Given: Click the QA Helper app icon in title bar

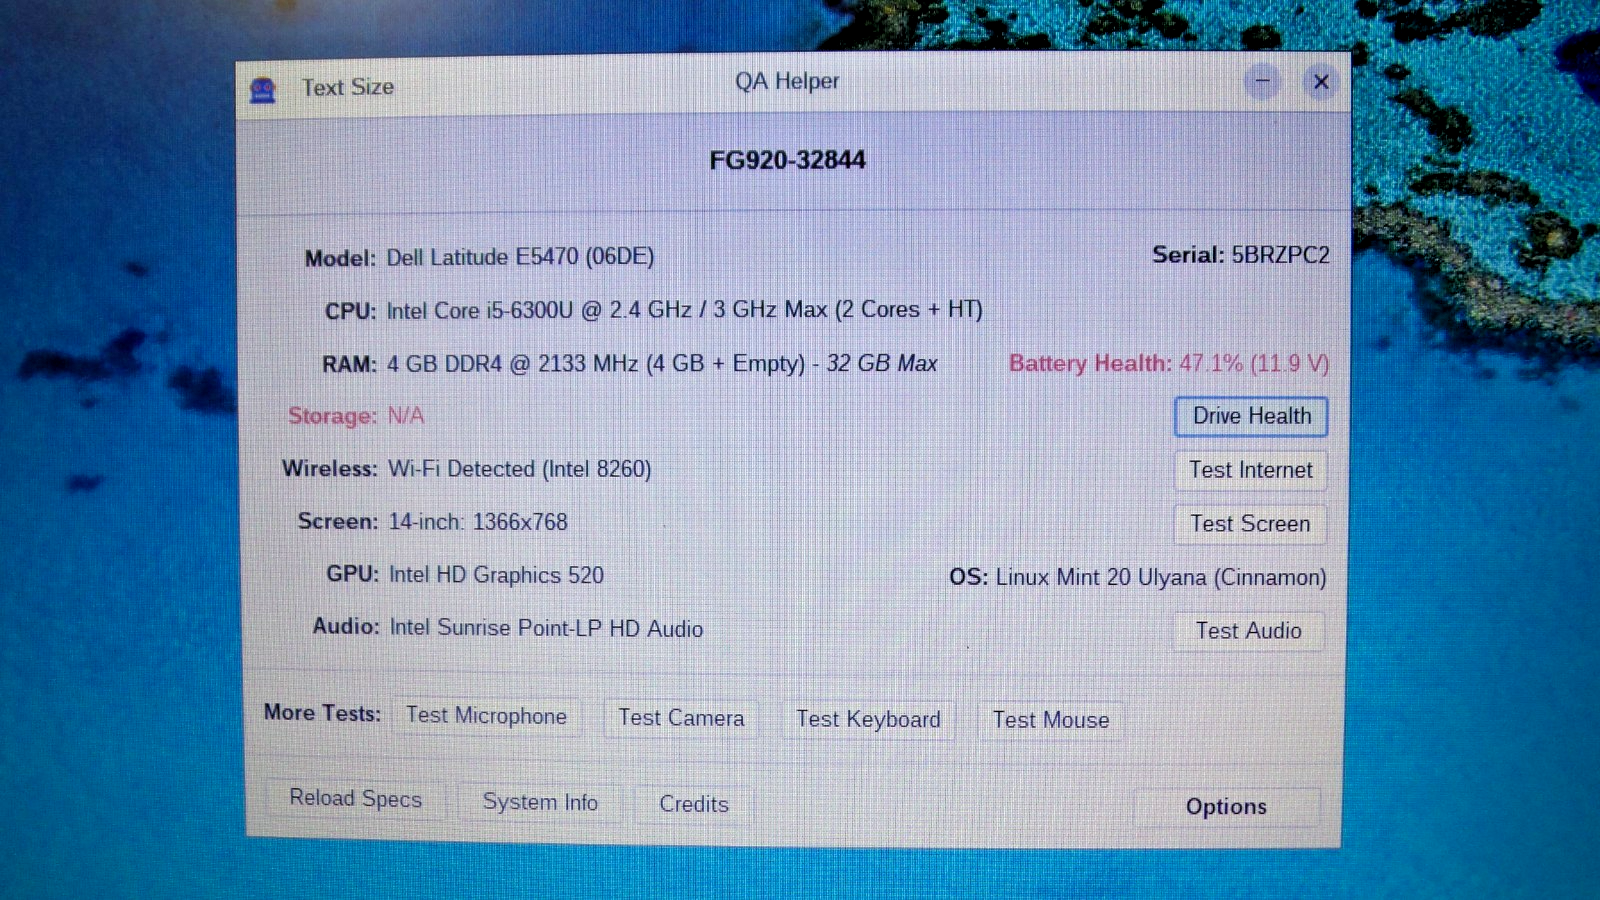Looking at the screenshot, I should (263, 90).
